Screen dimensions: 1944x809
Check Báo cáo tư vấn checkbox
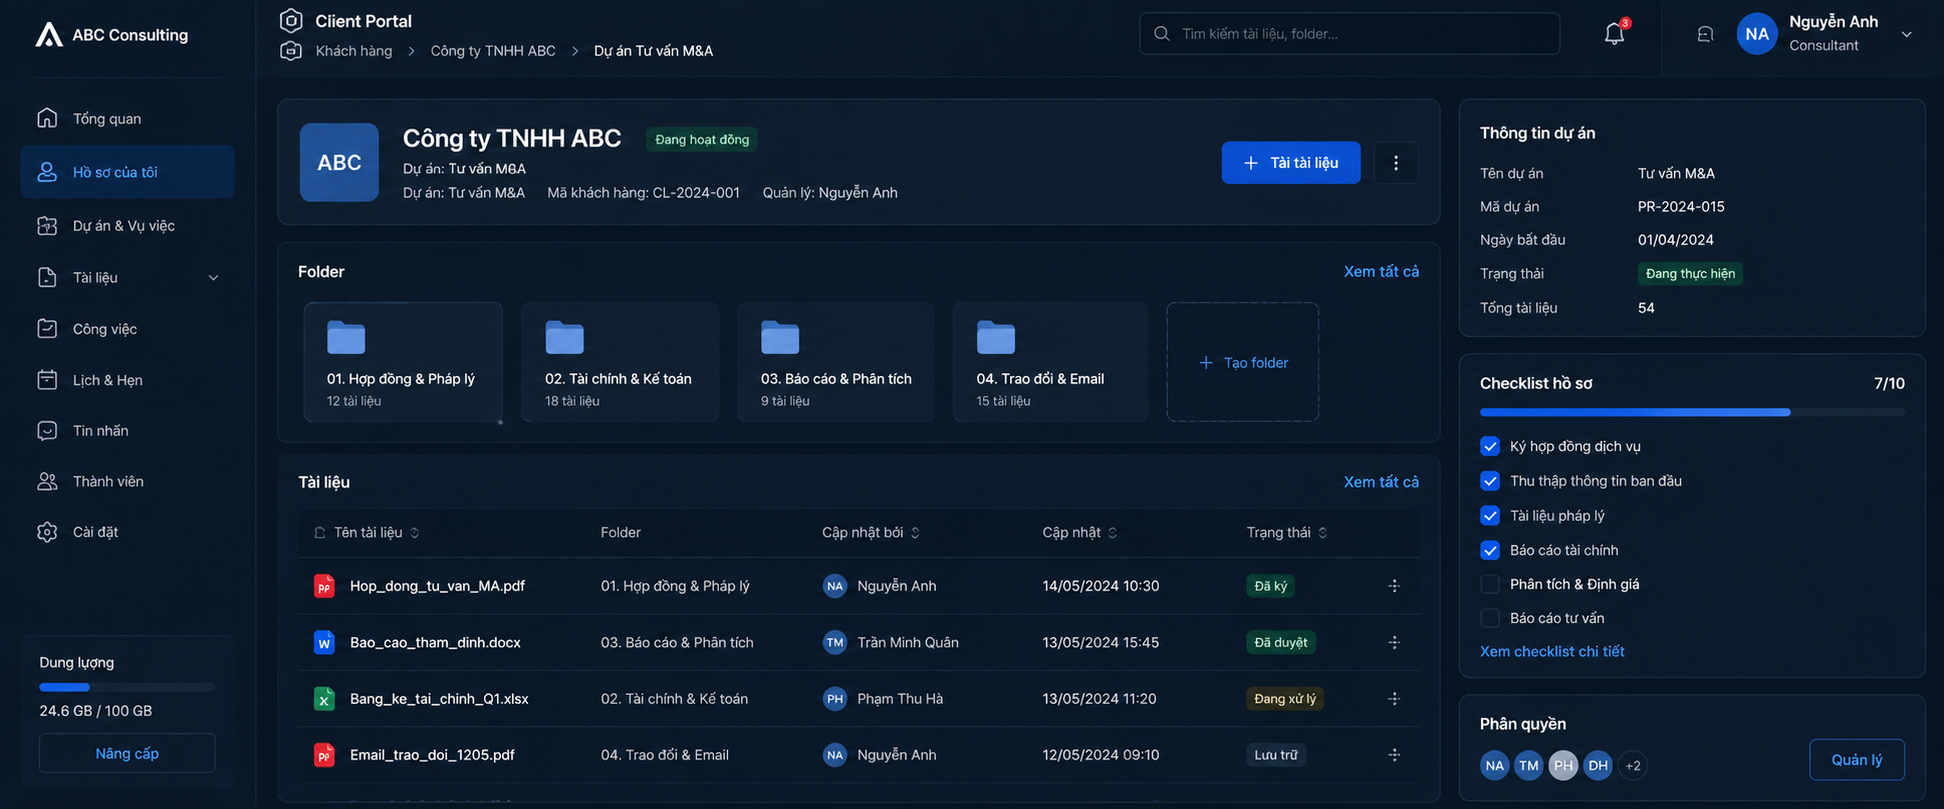[1490, 618]
